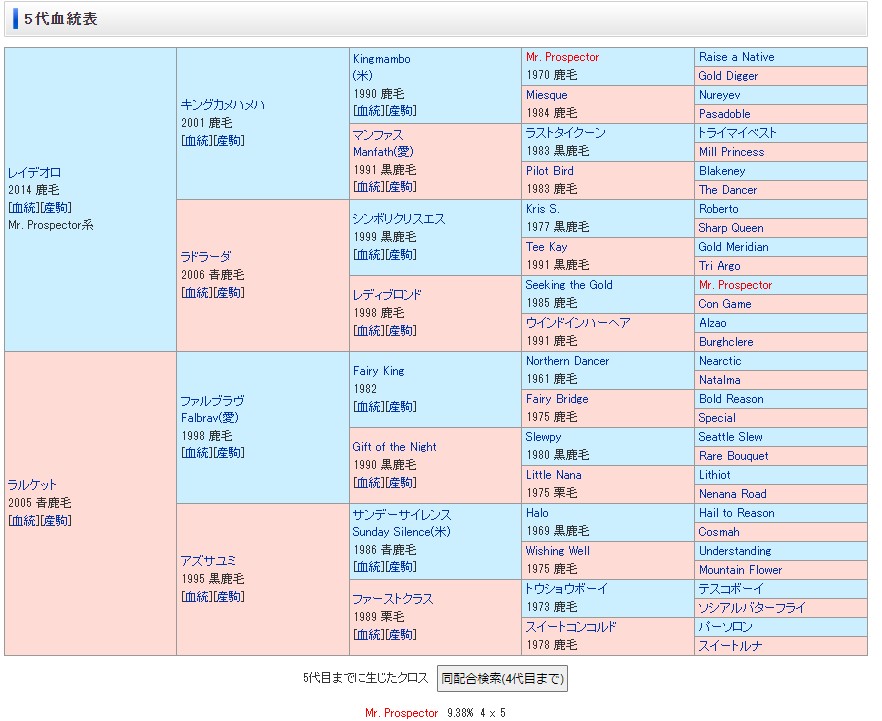Open the ファルブラヴ horse page
Viewport: 882px width, 721px height.
(212, 400)
